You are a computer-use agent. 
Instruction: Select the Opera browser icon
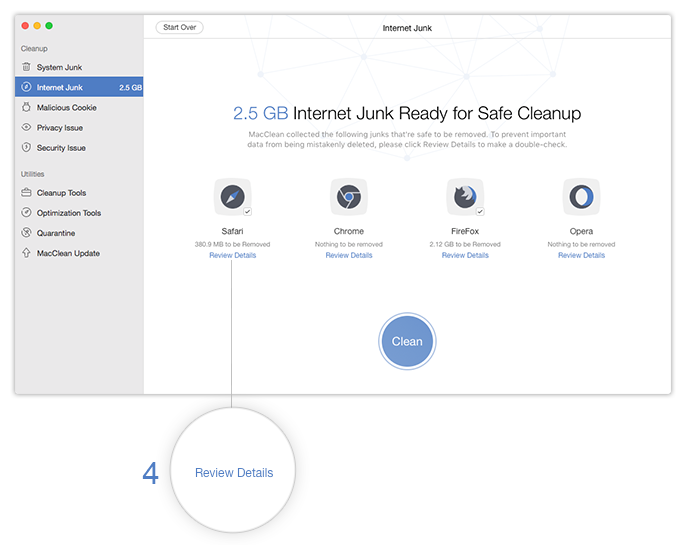[580, 197]
